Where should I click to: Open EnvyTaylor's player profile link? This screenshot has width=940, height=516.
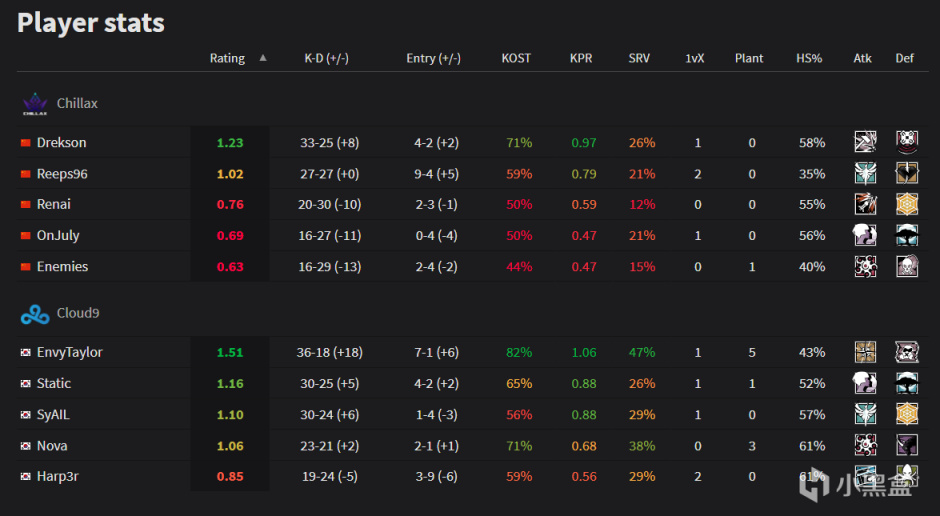pyautogui.click(x=69, y=352)
